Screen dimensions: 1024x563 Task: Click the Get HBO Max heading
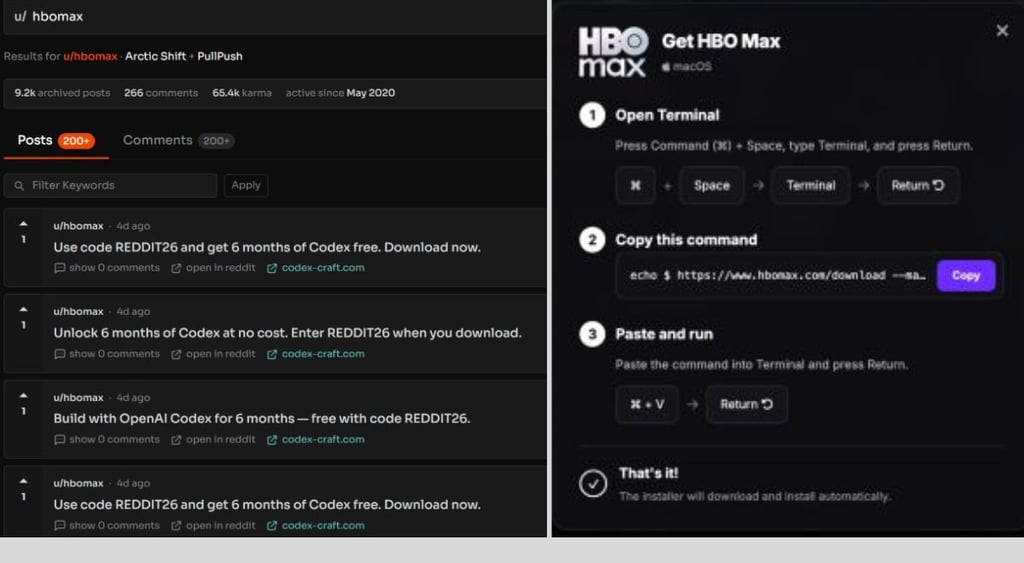[x=721, y=41]
